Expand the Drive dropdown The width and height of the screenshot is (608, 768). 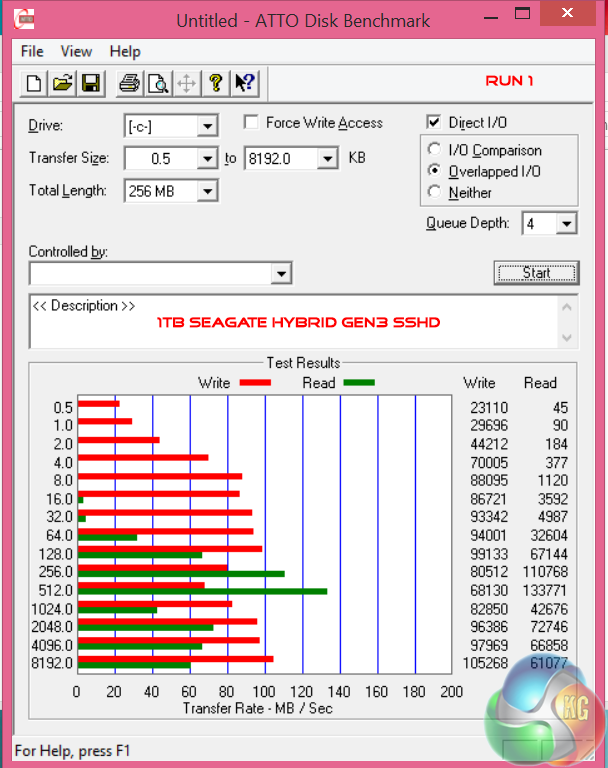[x=207, y=126]
